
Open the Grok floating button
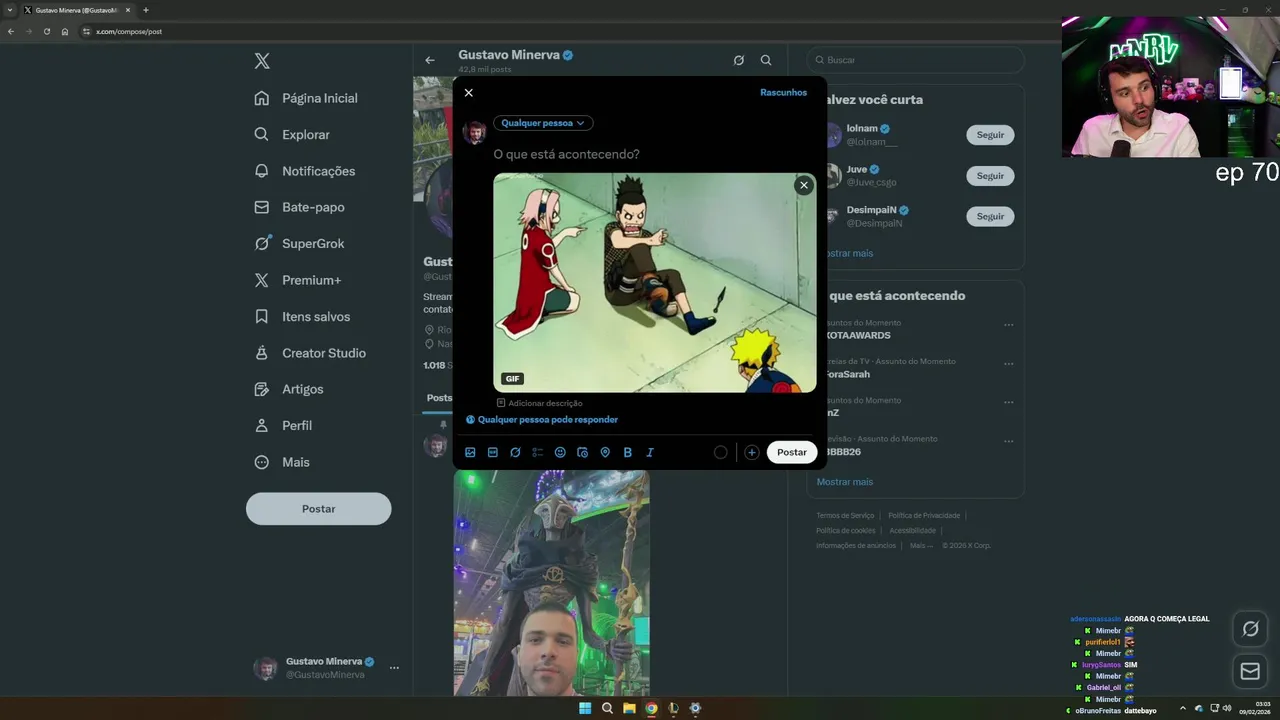(1250, 629)
